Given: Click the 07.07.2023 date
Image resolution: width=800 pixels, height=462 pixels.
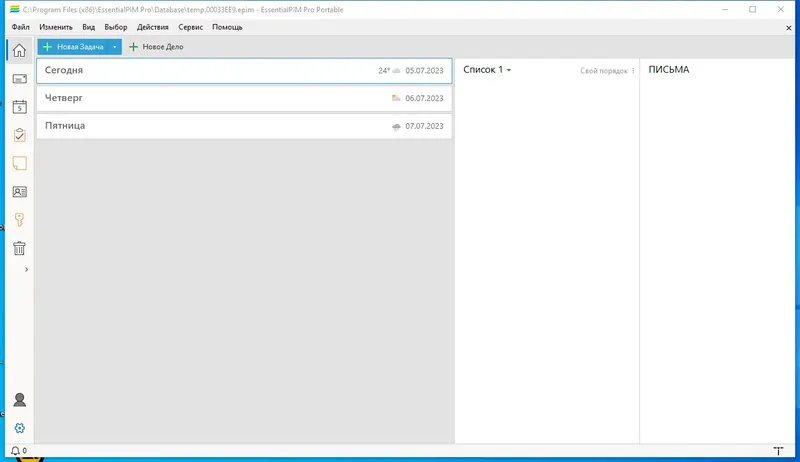Looking at the screenshot, I should (x=424, y=126).
